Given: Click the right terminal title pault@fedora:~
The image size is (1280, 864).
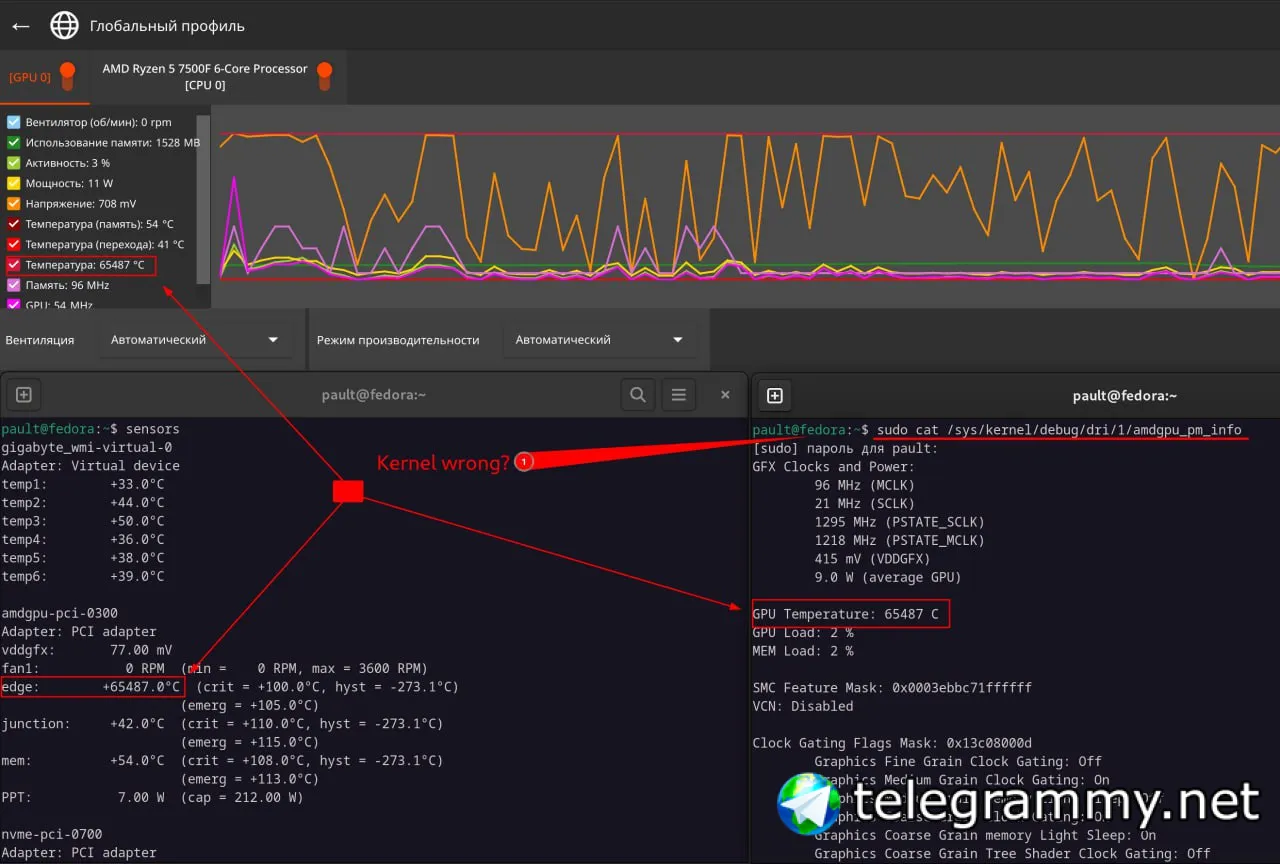Looking at the screenshot, I should (x=1125, y=396).
